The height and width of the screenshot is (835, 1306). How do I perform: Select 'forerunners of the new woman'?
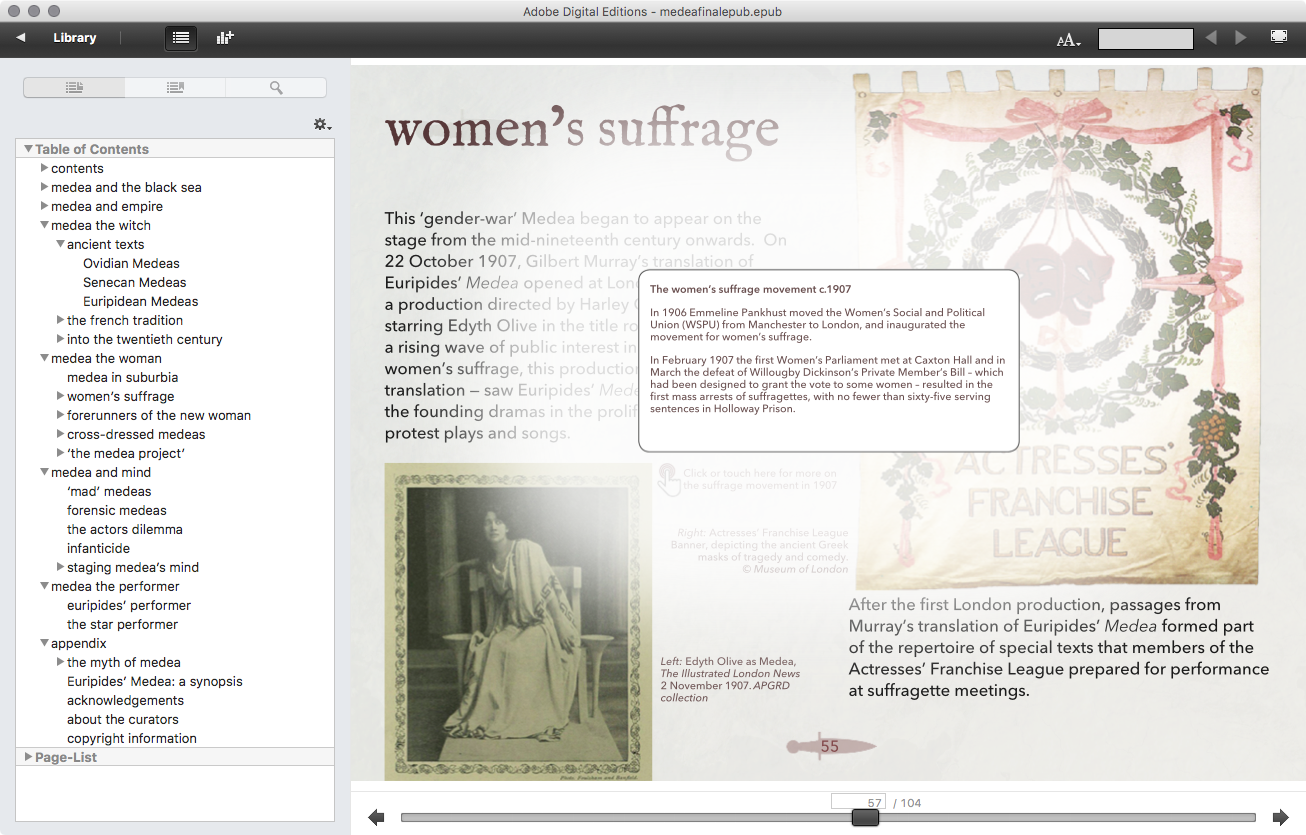click(x=159, y=415)
